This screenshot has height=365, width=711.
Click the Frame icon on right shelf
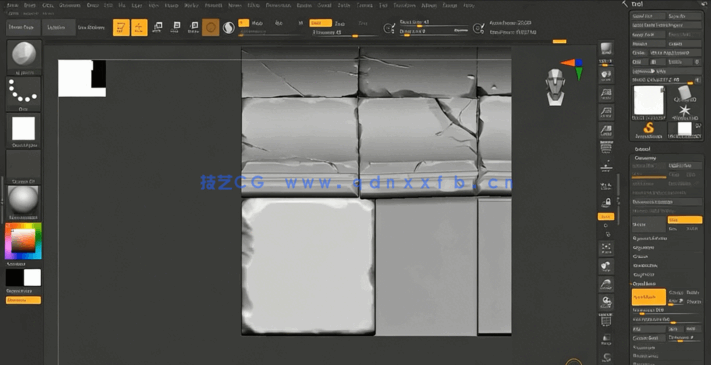[x=606, y=248]
